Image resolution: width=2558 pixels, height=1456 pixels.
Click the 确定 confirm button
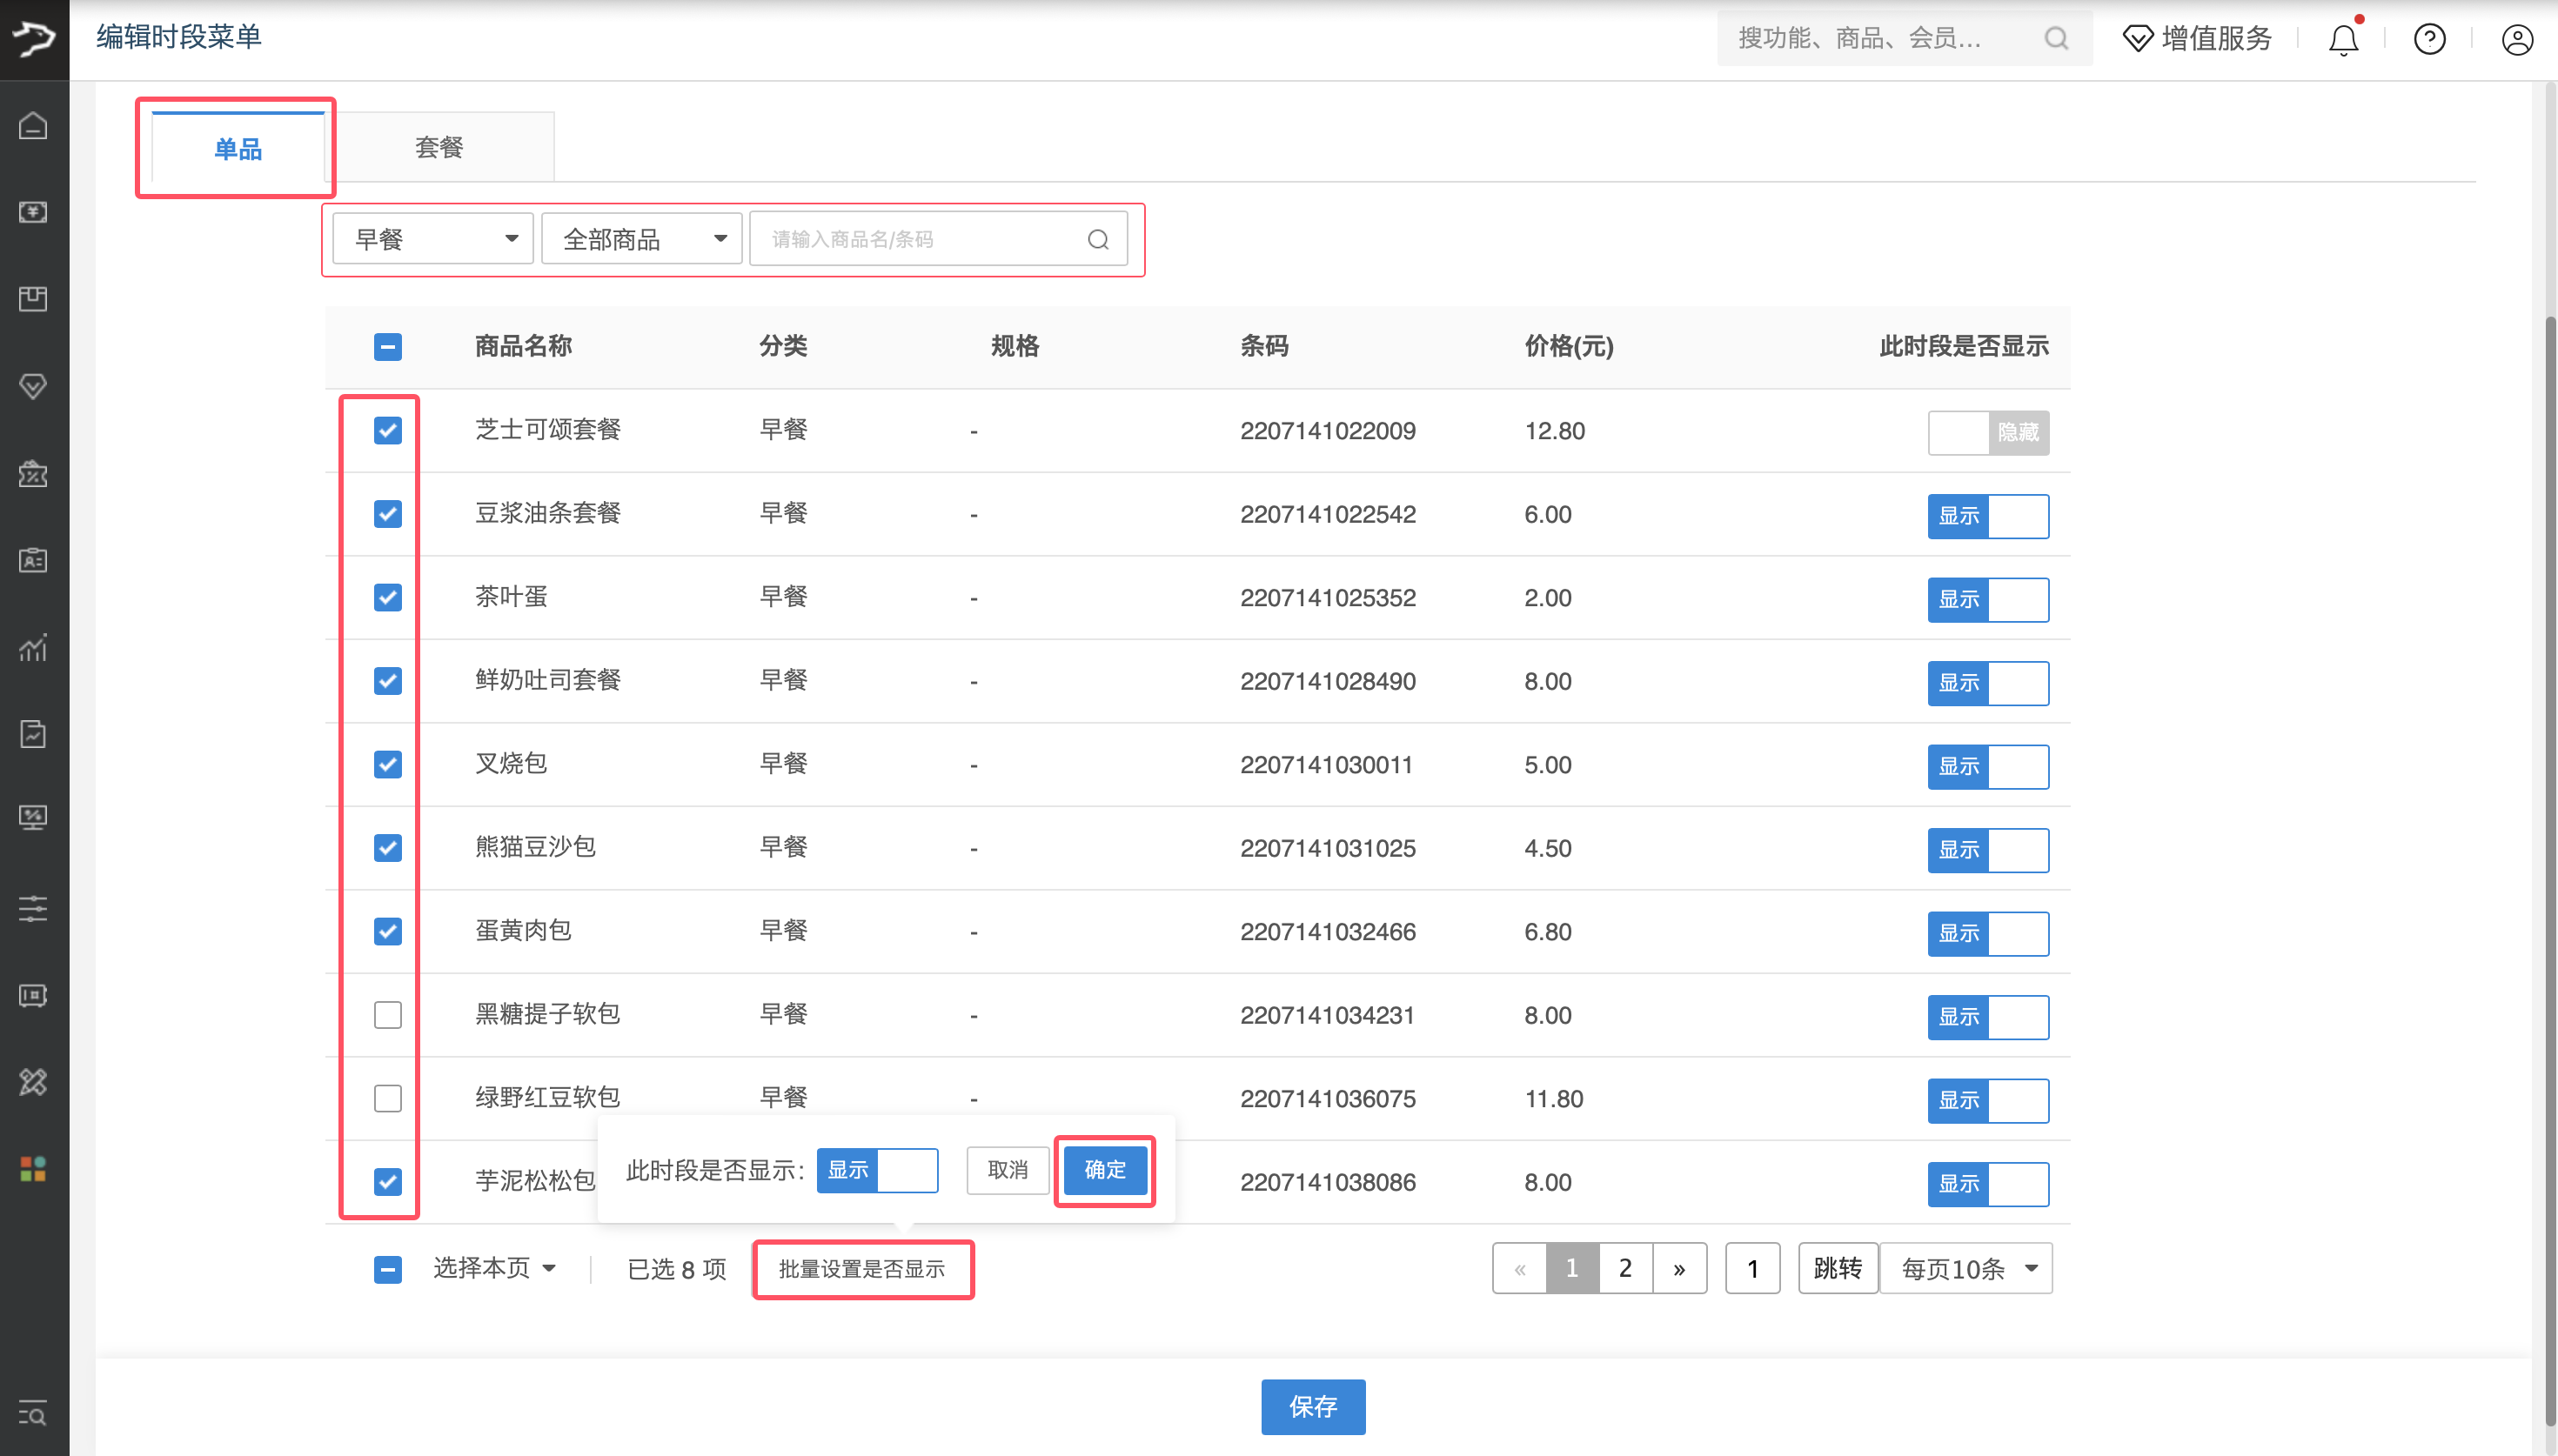tap(1104, 1170)
